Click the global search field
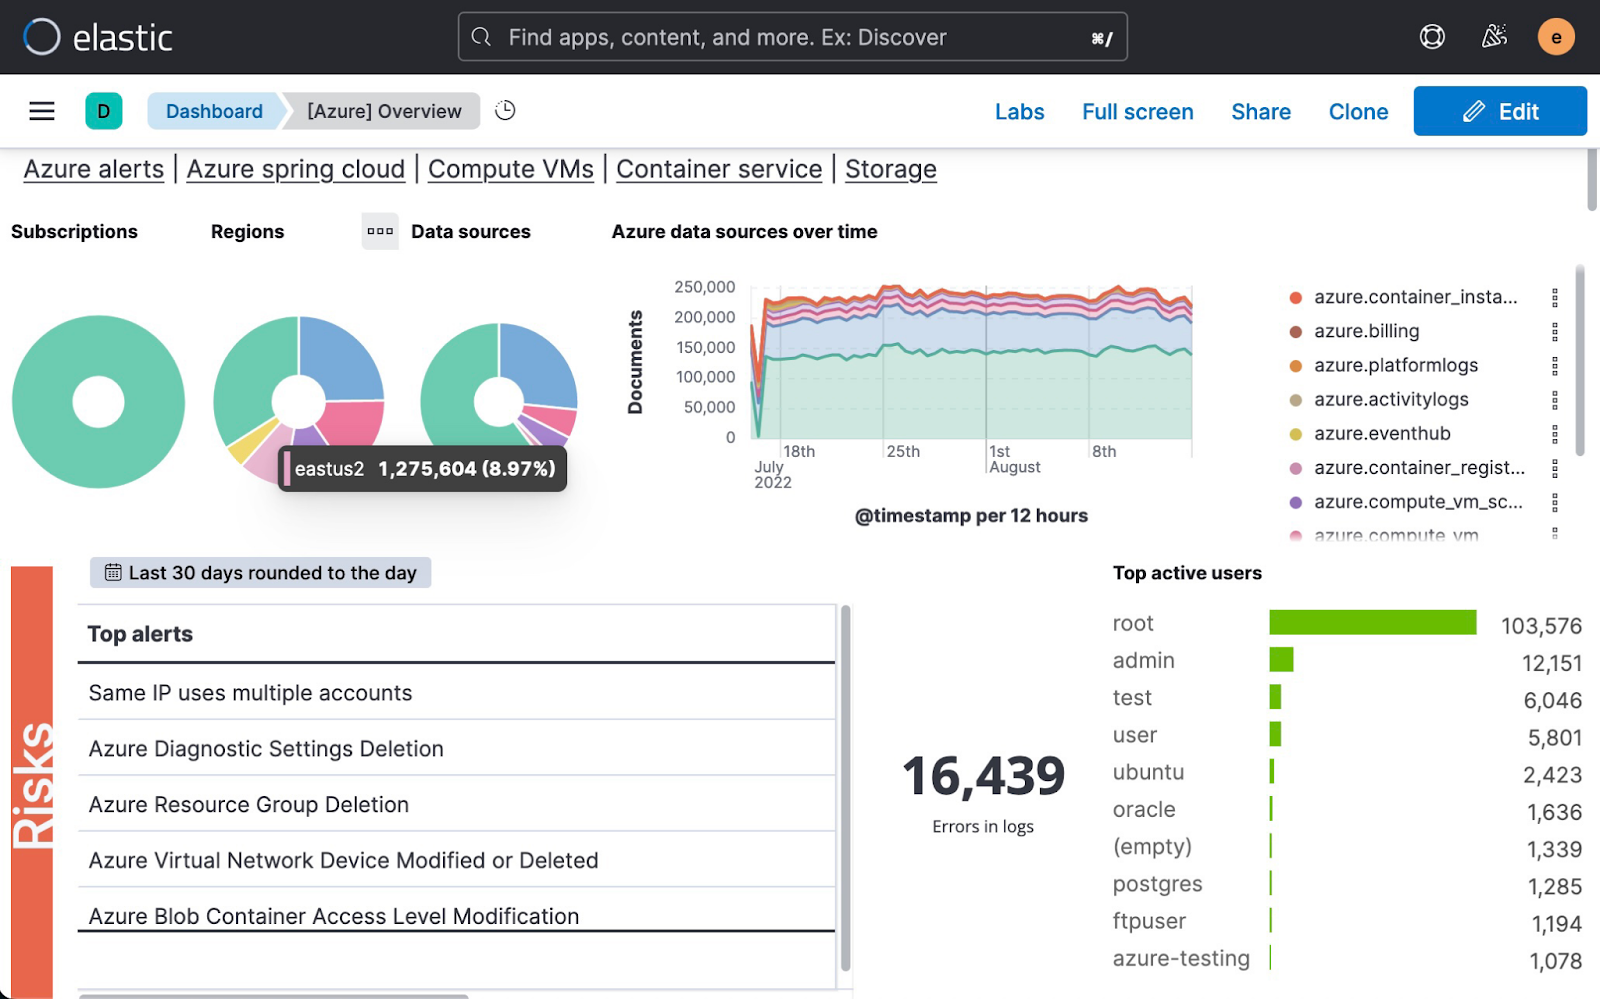Screen dimensions: 1600x999 point(792,37)
